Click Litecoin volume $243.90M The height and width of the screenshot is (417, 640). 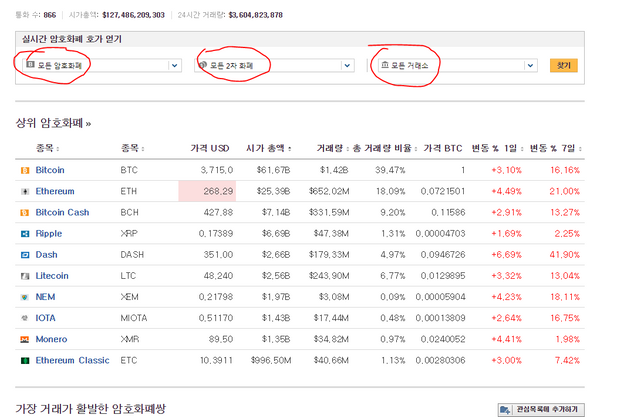click(329, 276)
